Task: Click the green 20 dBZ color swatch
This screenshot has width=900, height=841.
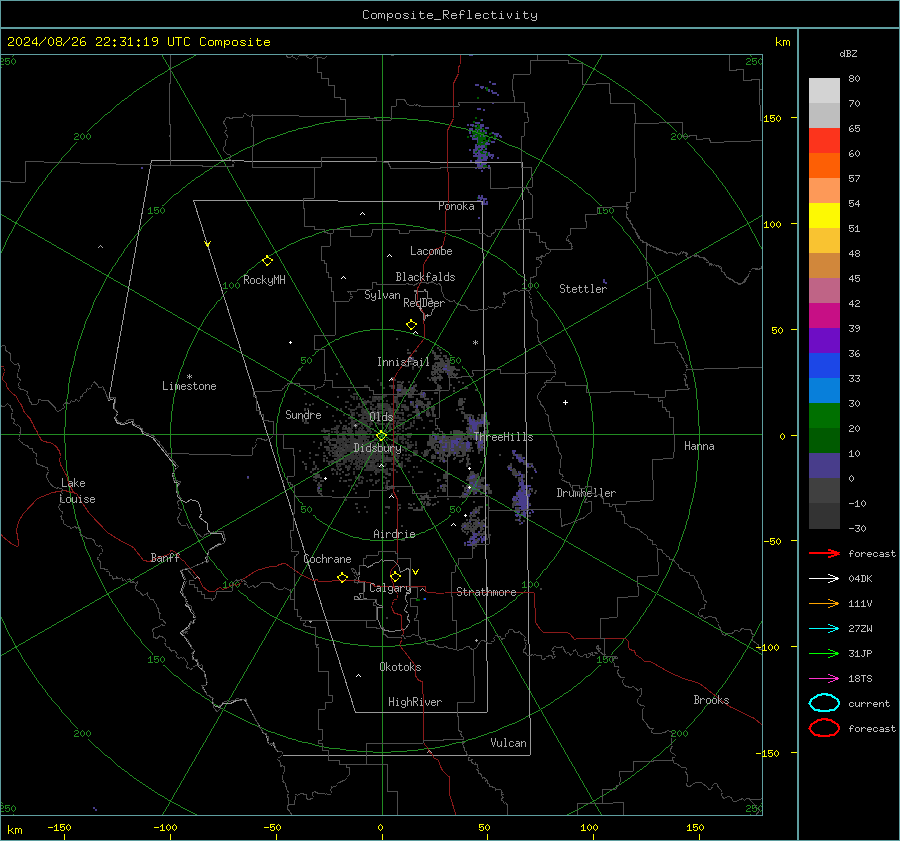Action: (824, 416)
